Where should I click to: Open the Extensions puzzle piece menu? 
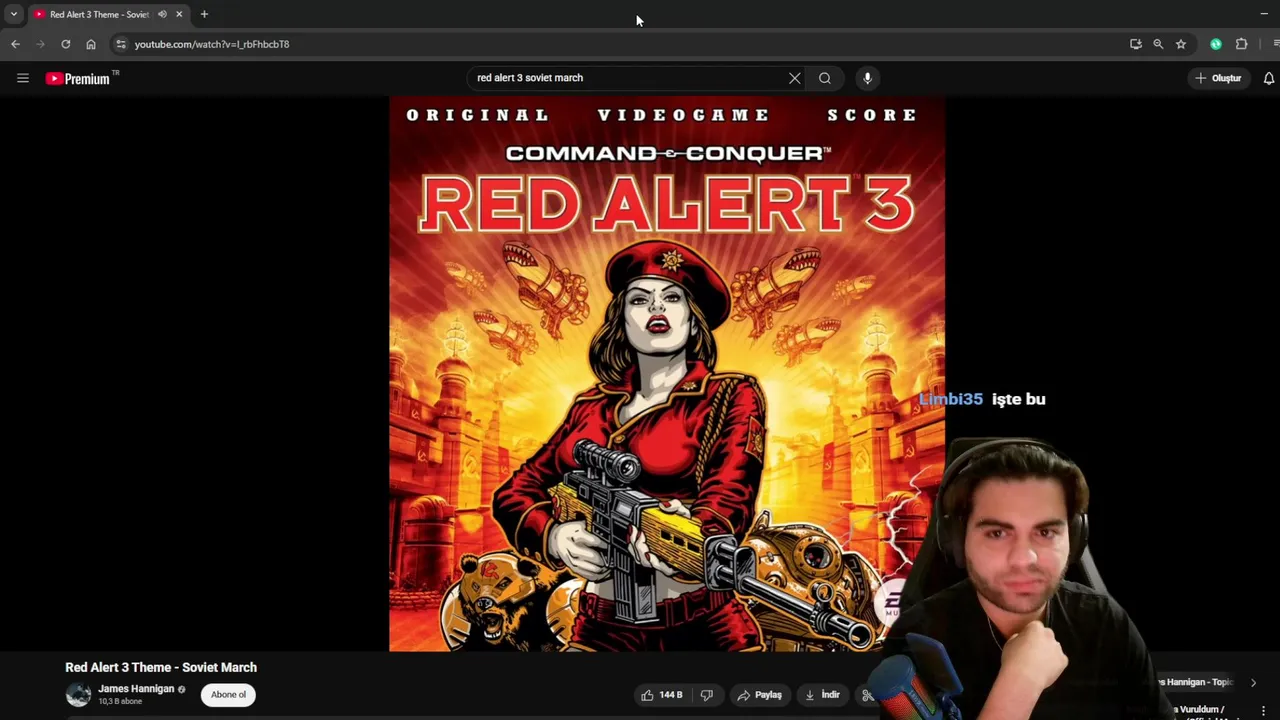coord(1242,44)
